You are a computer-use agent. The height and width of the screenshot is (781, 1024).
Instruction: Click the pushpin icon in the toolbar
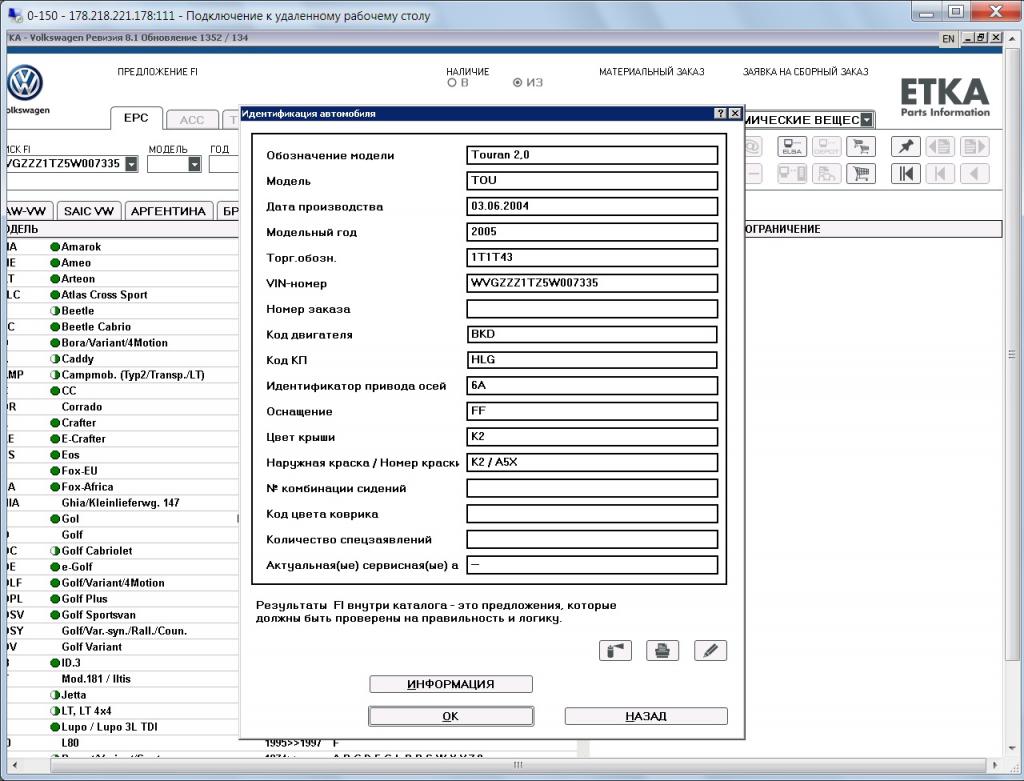coord(906,146)
